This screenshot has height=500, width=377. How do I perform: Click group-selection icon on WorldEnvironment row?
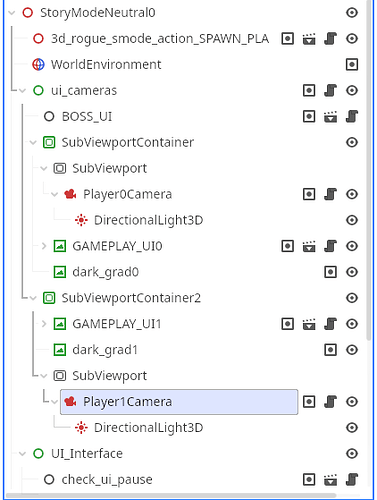coord(352,64)
